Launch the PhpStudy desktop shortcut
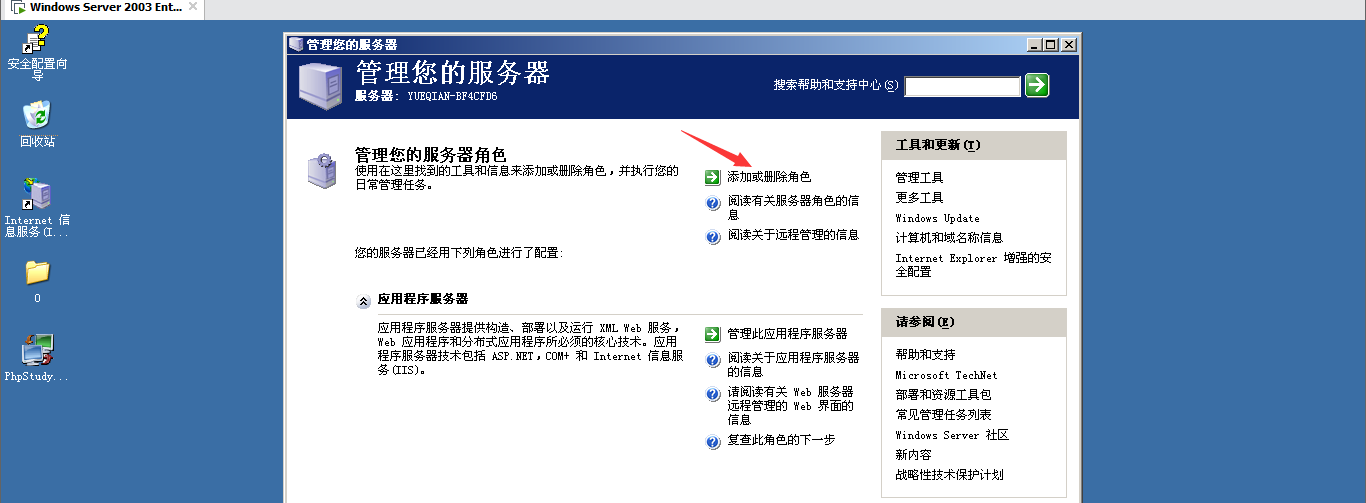This screenshot has height=503, width=1366. pyautogui.click(x=37, y=358)
